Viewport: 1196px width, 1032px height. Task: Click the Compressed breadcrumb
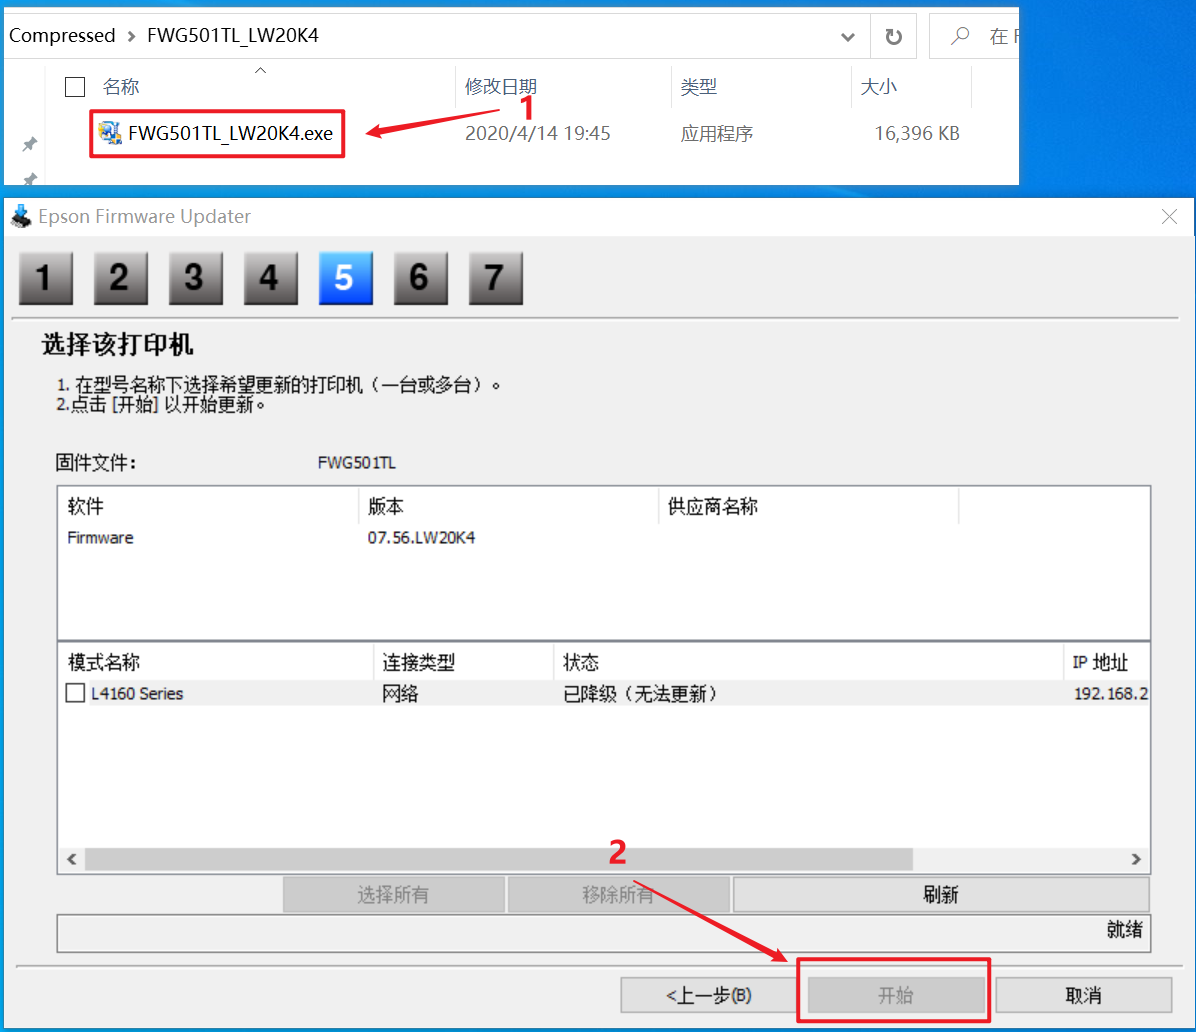[62, 36]
